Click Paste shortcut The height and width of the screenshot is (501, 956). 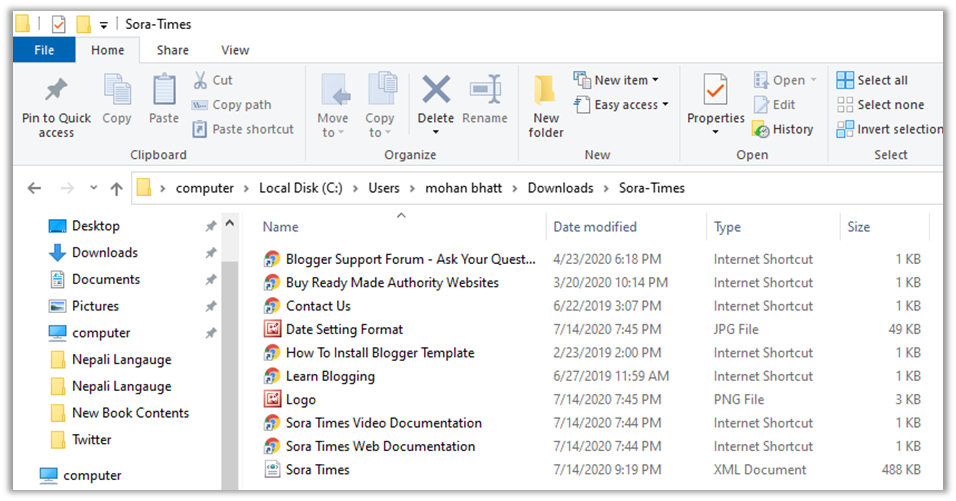tap(243, 129)
